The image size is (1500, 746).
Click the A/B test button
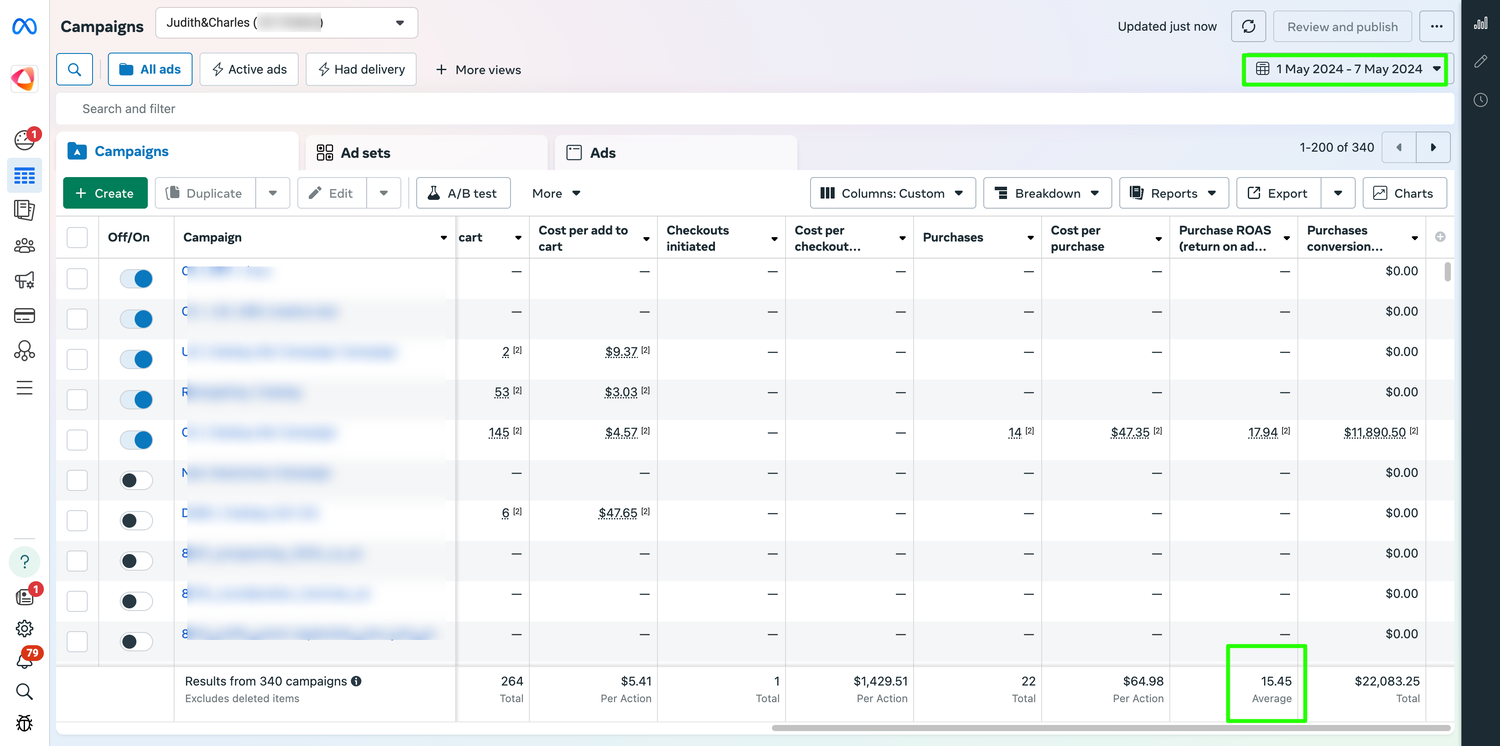[463, 193]
